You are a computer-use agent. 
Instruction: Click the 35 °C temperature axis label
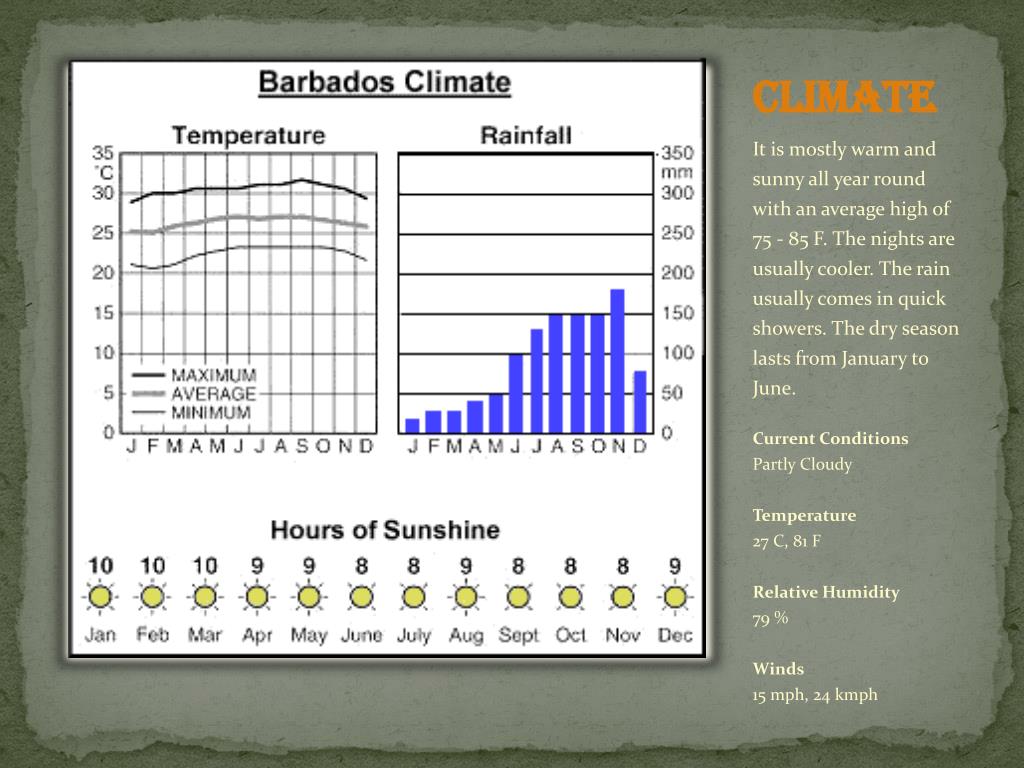tap(103, 153)
